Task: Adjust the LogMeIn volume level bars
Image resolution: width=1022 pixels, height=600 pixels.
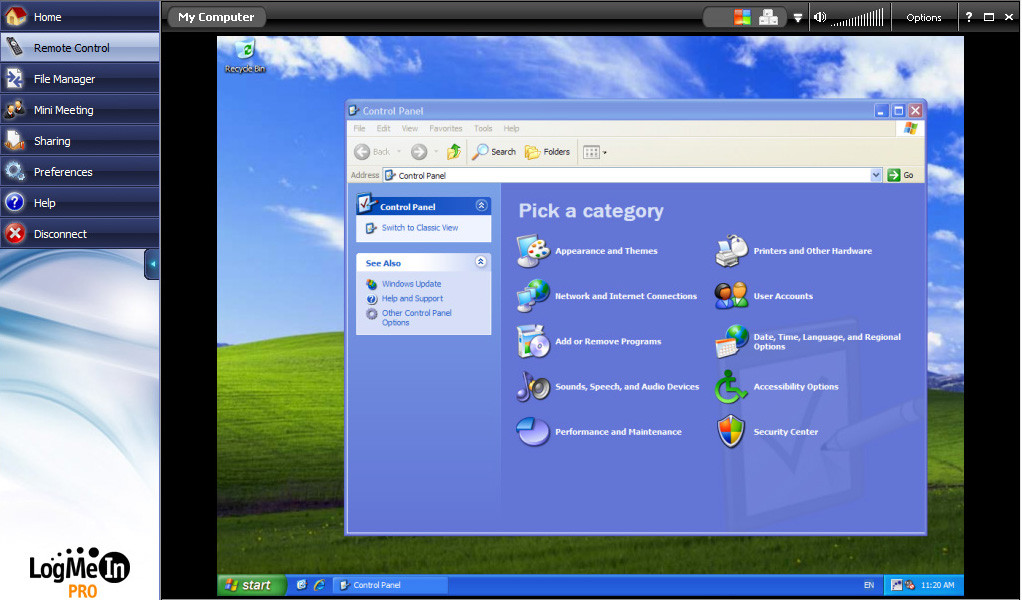Action: click(858, 18)
